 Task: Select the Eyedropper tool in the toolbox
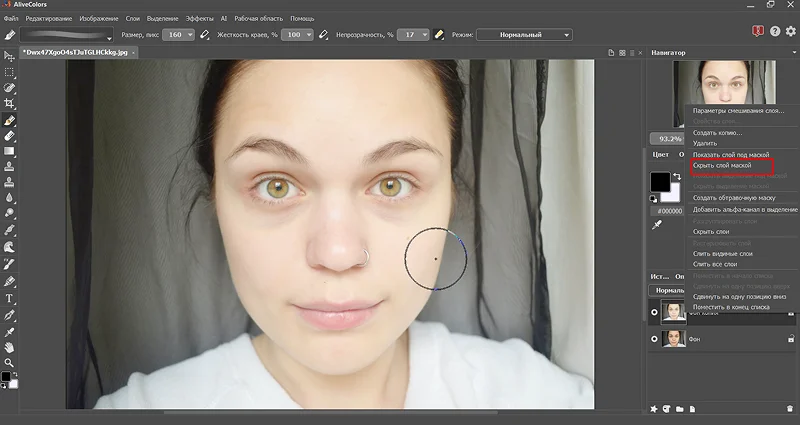9,332
